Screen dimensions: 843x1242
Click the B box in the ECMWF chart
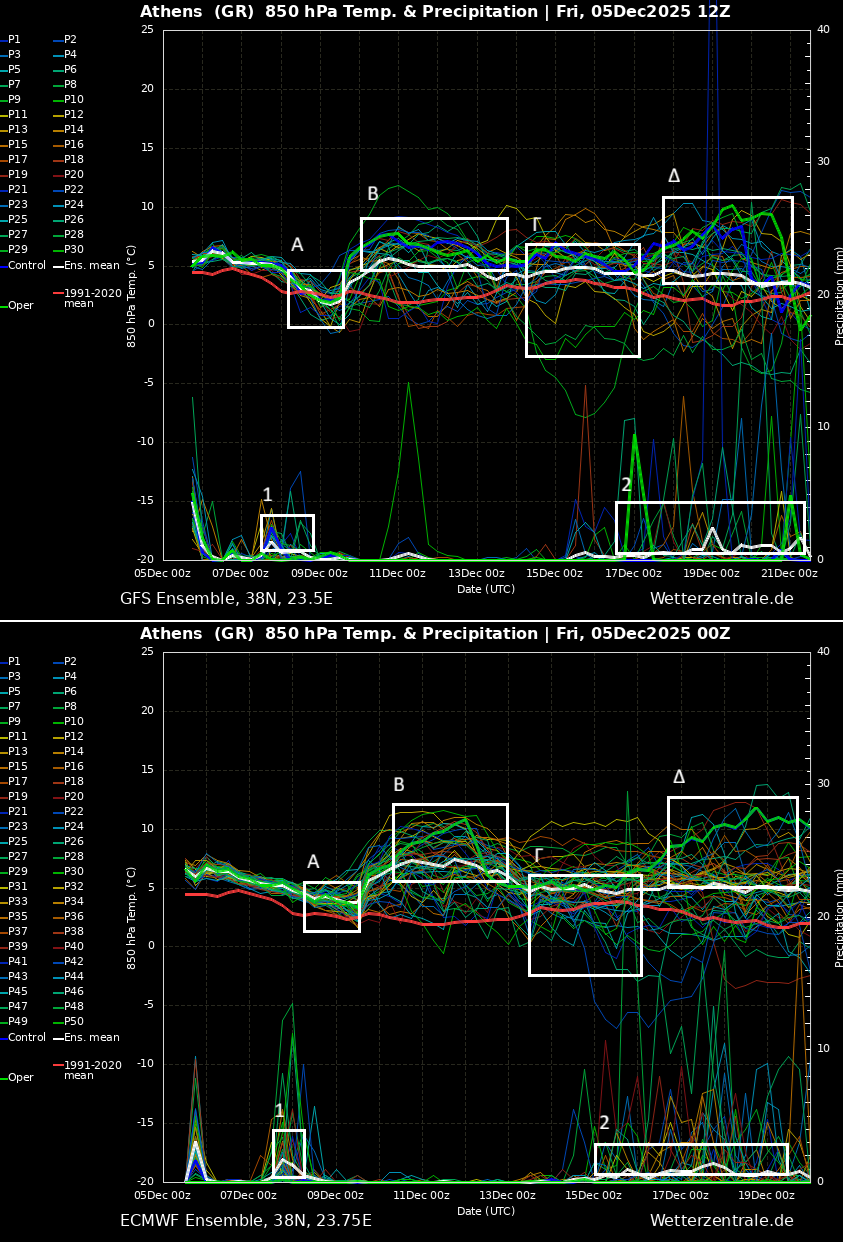pos(450,842)
